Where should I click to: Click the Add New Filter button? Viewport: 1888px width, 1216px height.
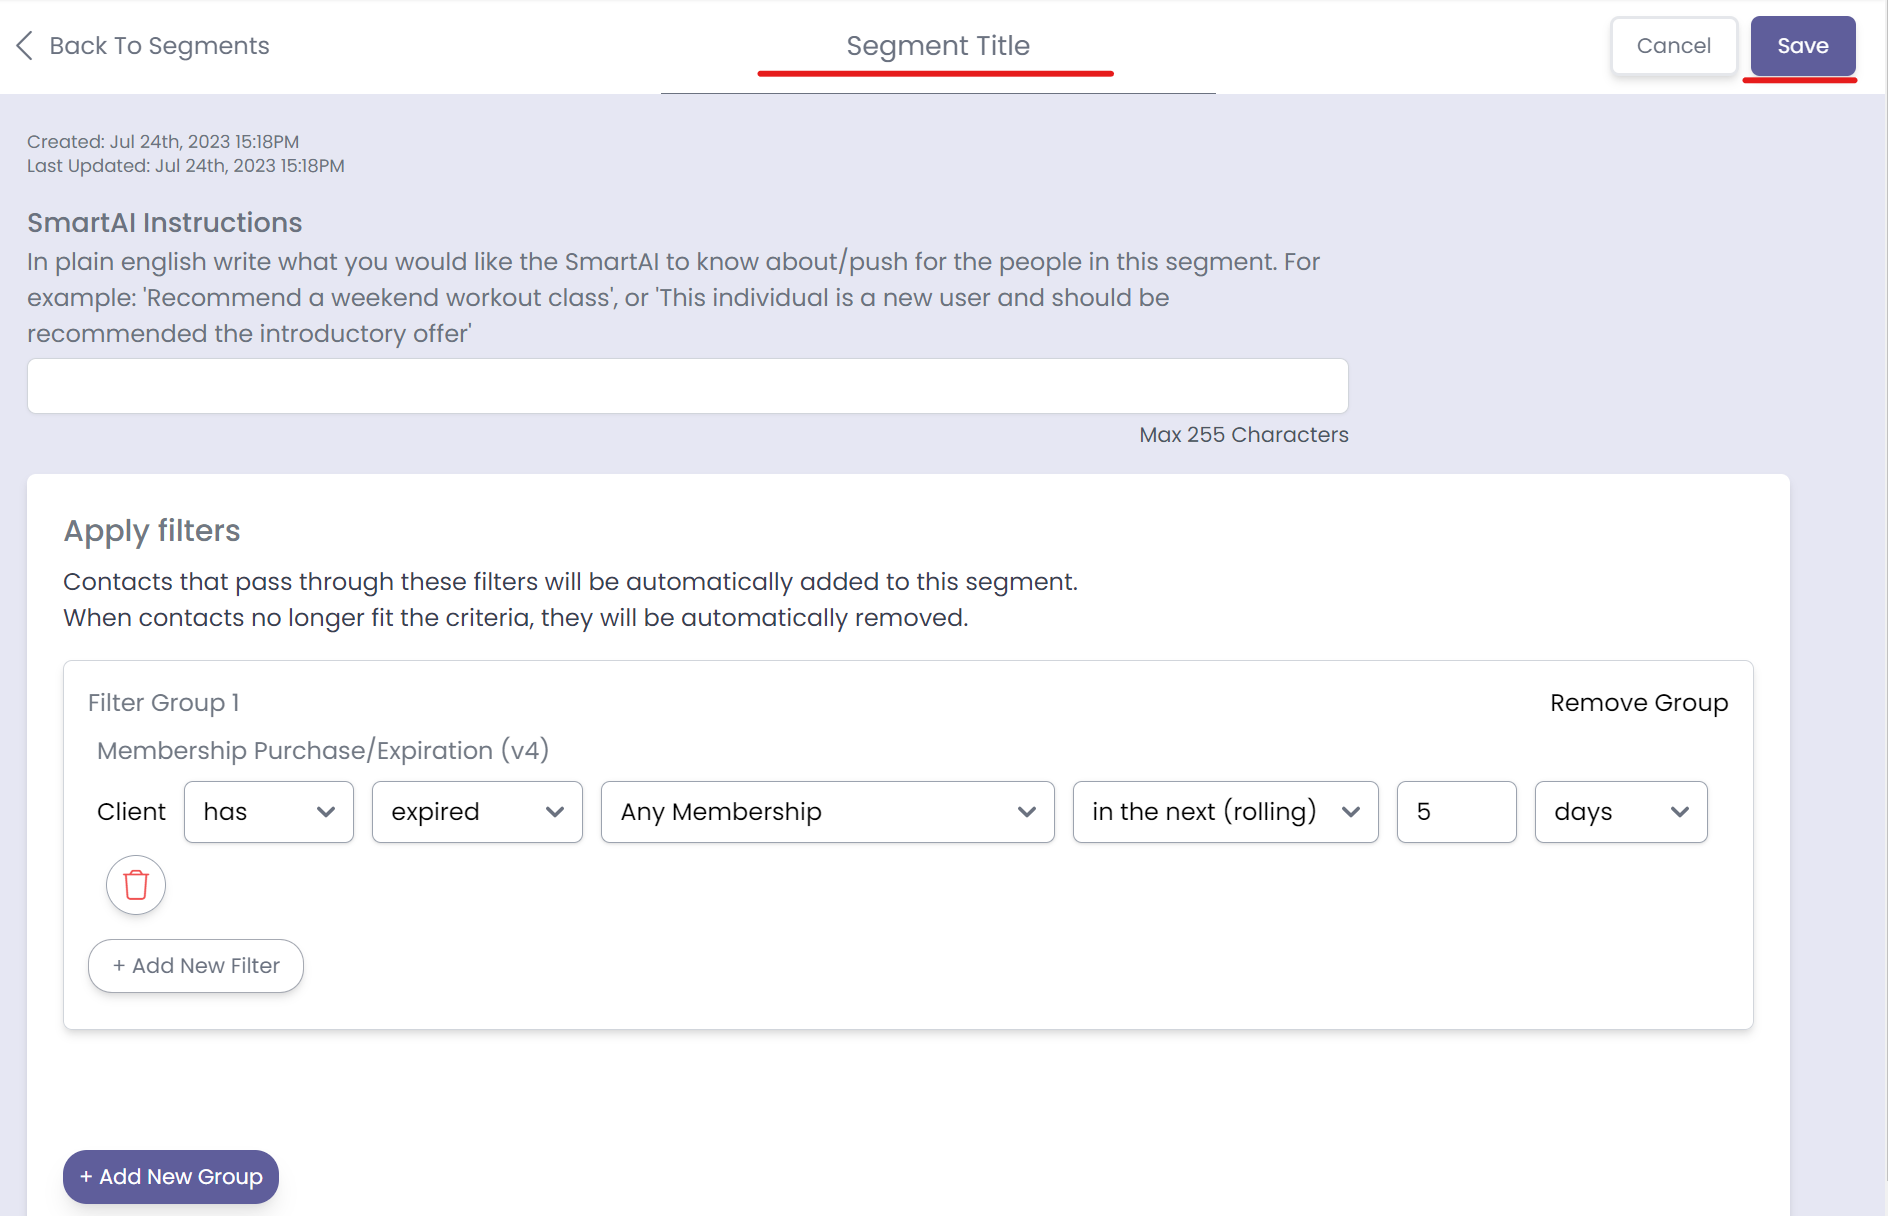(x=195, y=965)
